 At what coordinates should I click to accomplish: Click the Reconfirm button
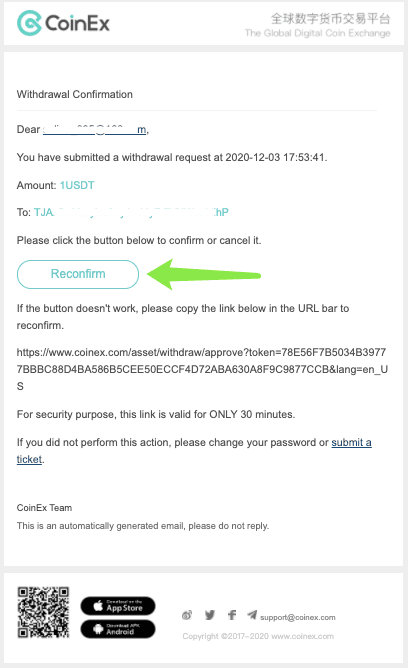[78, 274]
